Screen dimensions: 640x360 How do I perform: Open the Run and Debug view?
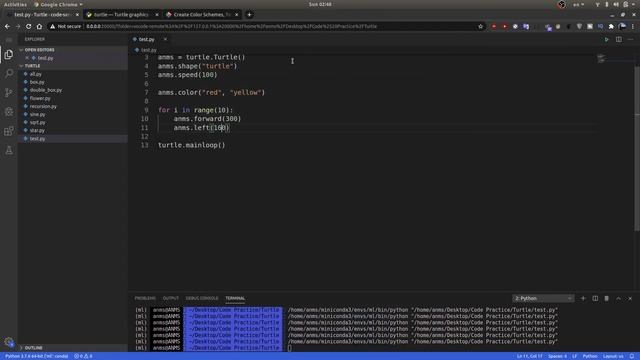click(9, 111)
